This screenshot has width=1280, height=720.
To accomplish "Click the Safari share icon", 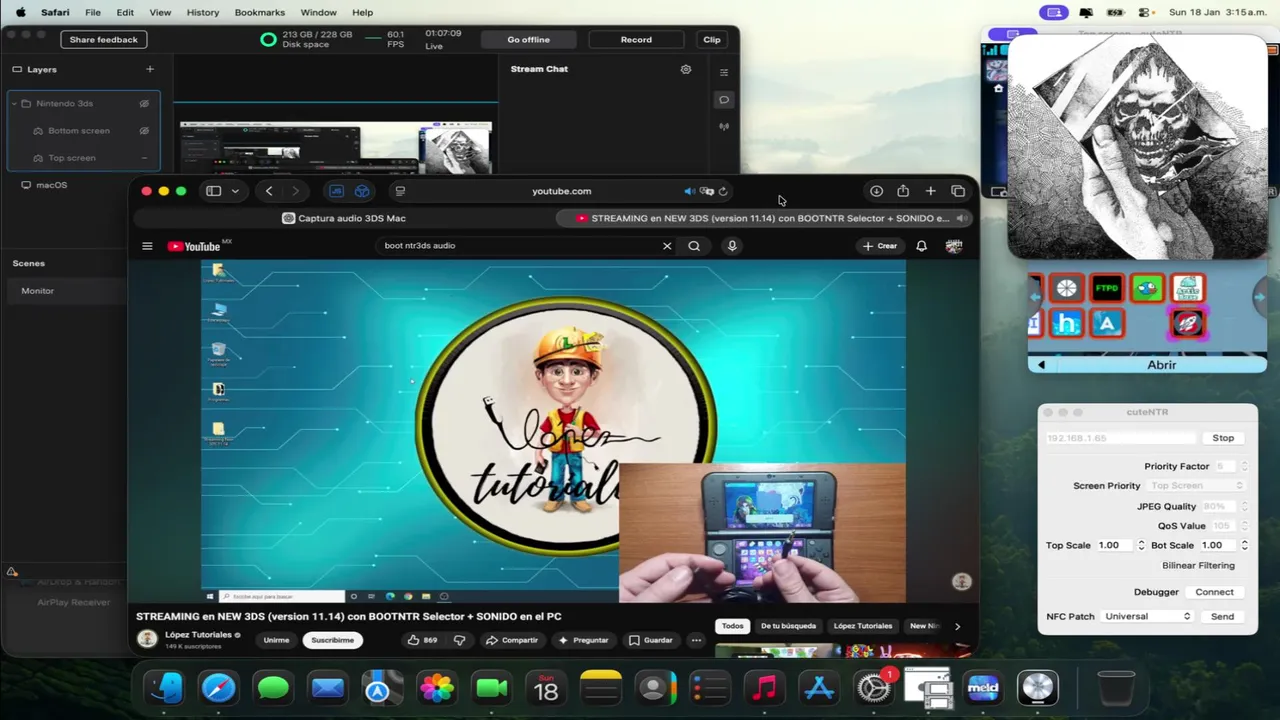I will 903,191.
